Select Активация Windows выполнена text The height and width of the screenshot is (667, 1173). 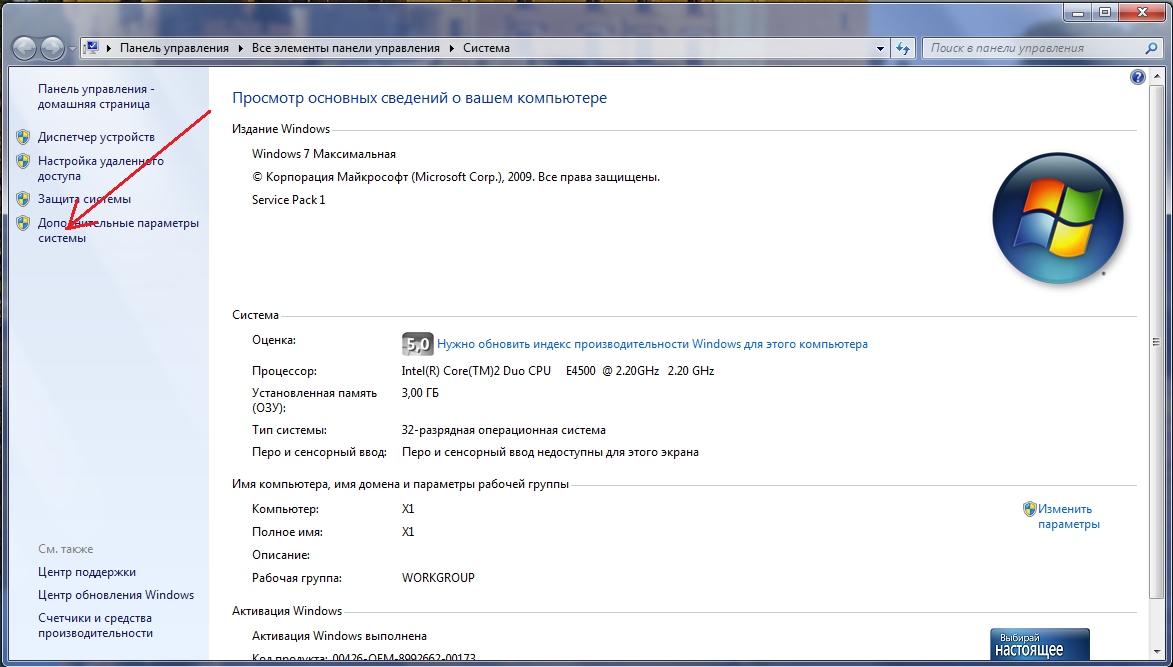(340, 636)
